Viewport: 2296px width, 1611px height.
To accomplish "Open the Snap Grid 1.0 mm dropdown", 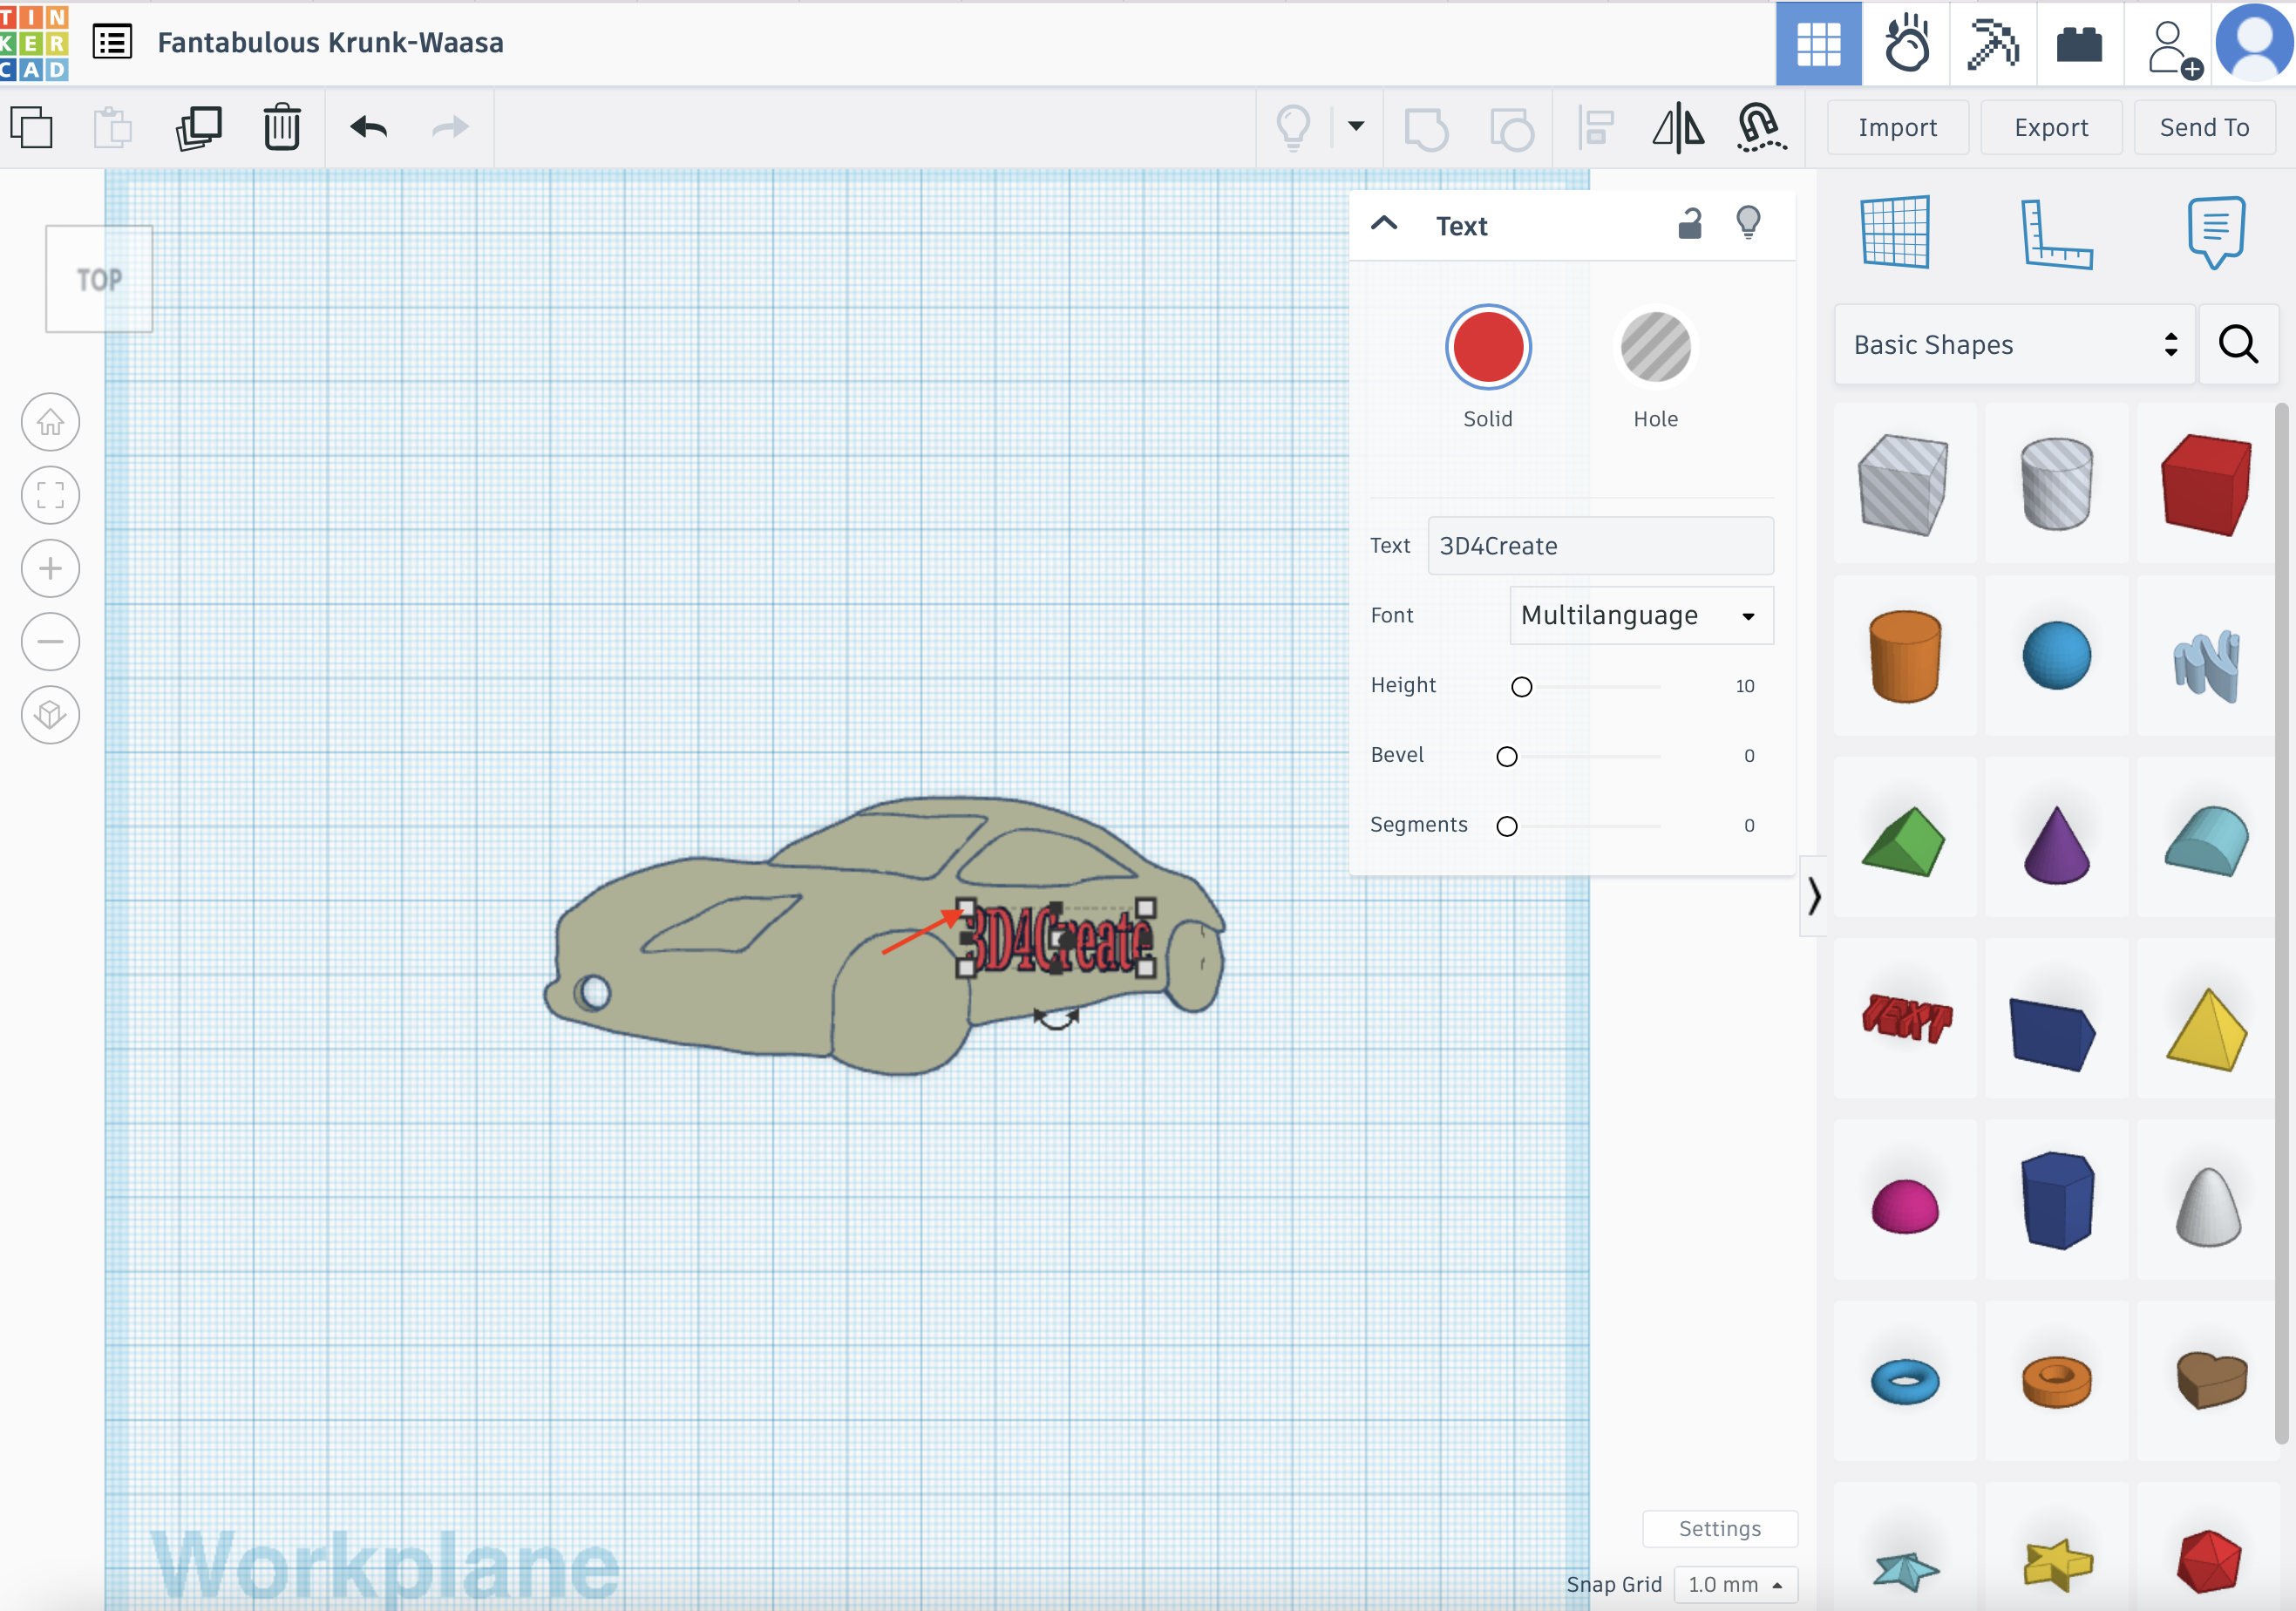I will [x=1734, y=1584].
